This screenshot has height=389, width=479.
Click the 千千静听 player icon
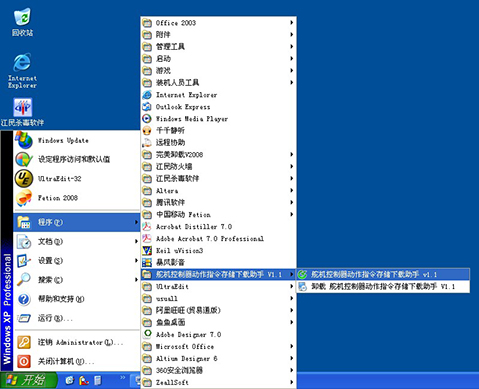coord(147,130)
